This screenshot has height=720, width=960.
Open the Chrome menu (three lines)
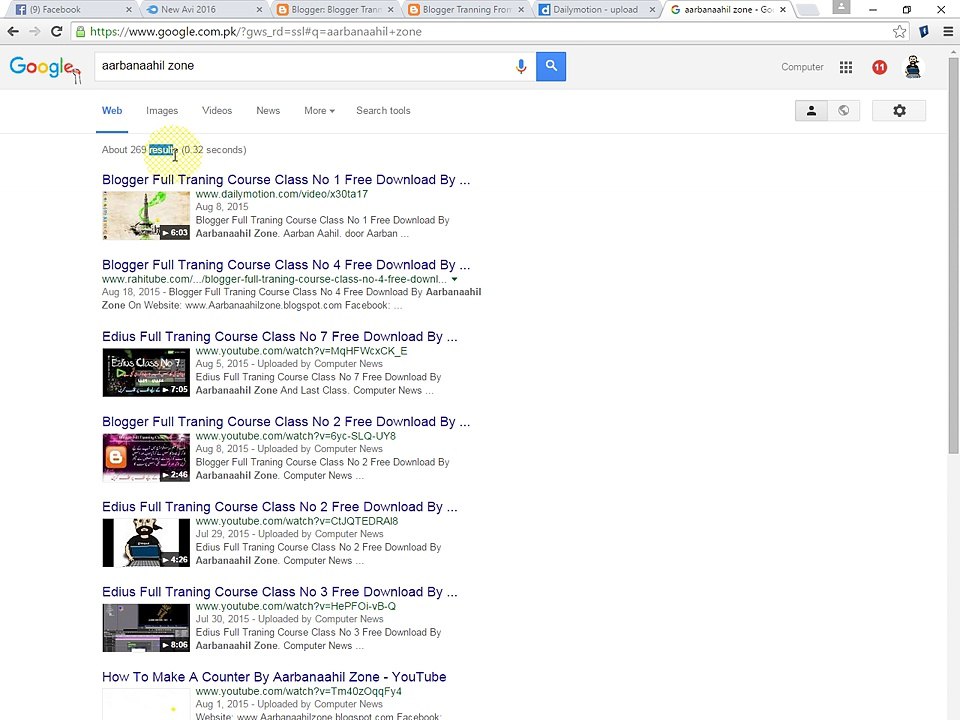pos(948,32)
